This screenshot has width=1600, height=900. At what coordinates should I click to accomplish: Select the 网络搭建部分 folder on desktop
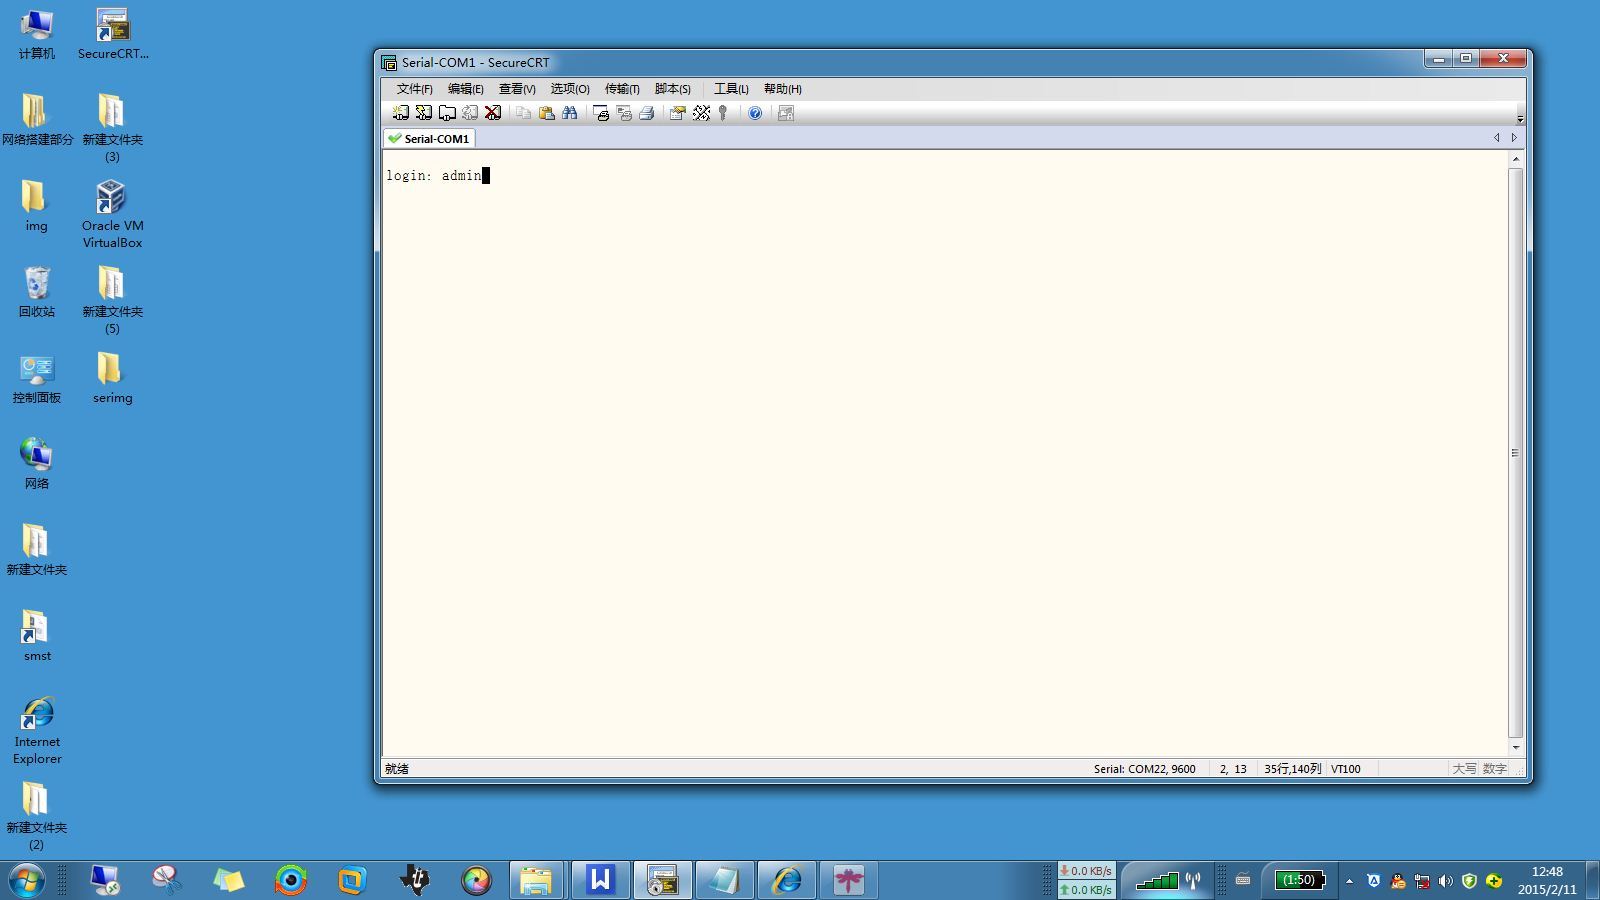coord(37,120)
